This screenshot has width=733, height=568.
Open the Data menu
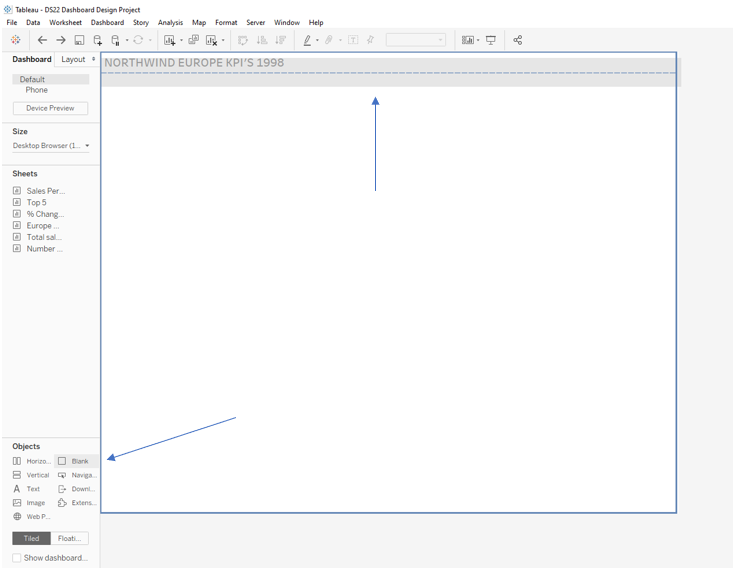click(33, 22)
